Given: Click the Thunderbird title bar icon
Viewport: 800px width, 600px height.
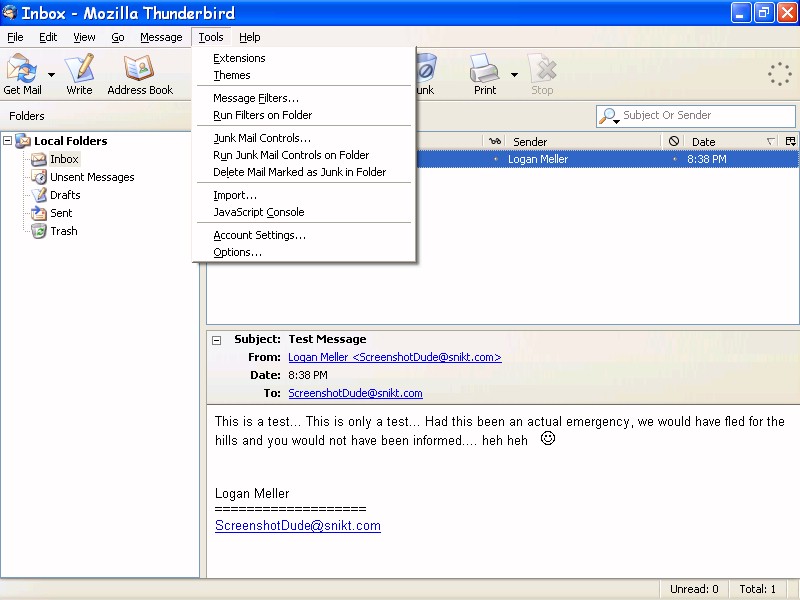Looking at the screenshot, I should tap(10, 12).
